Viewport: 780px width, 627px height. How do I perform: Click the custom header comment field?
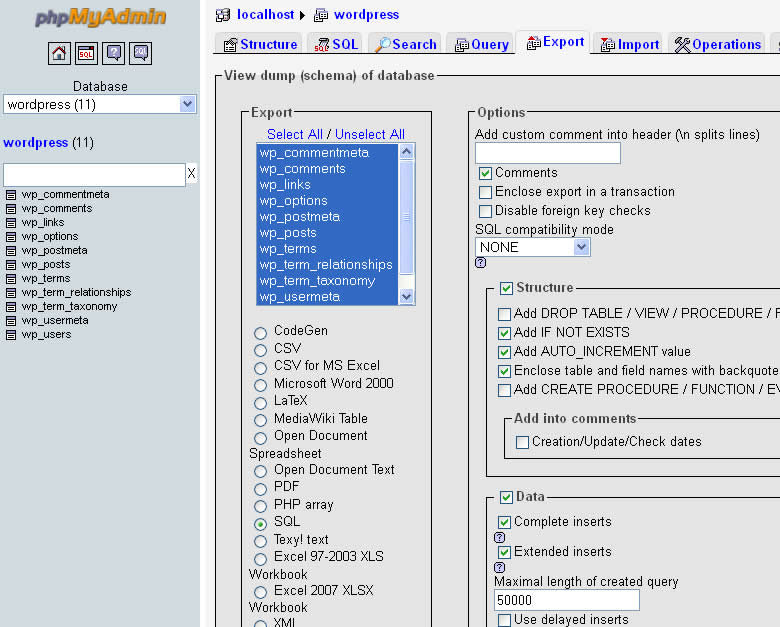tap(548, 153)
